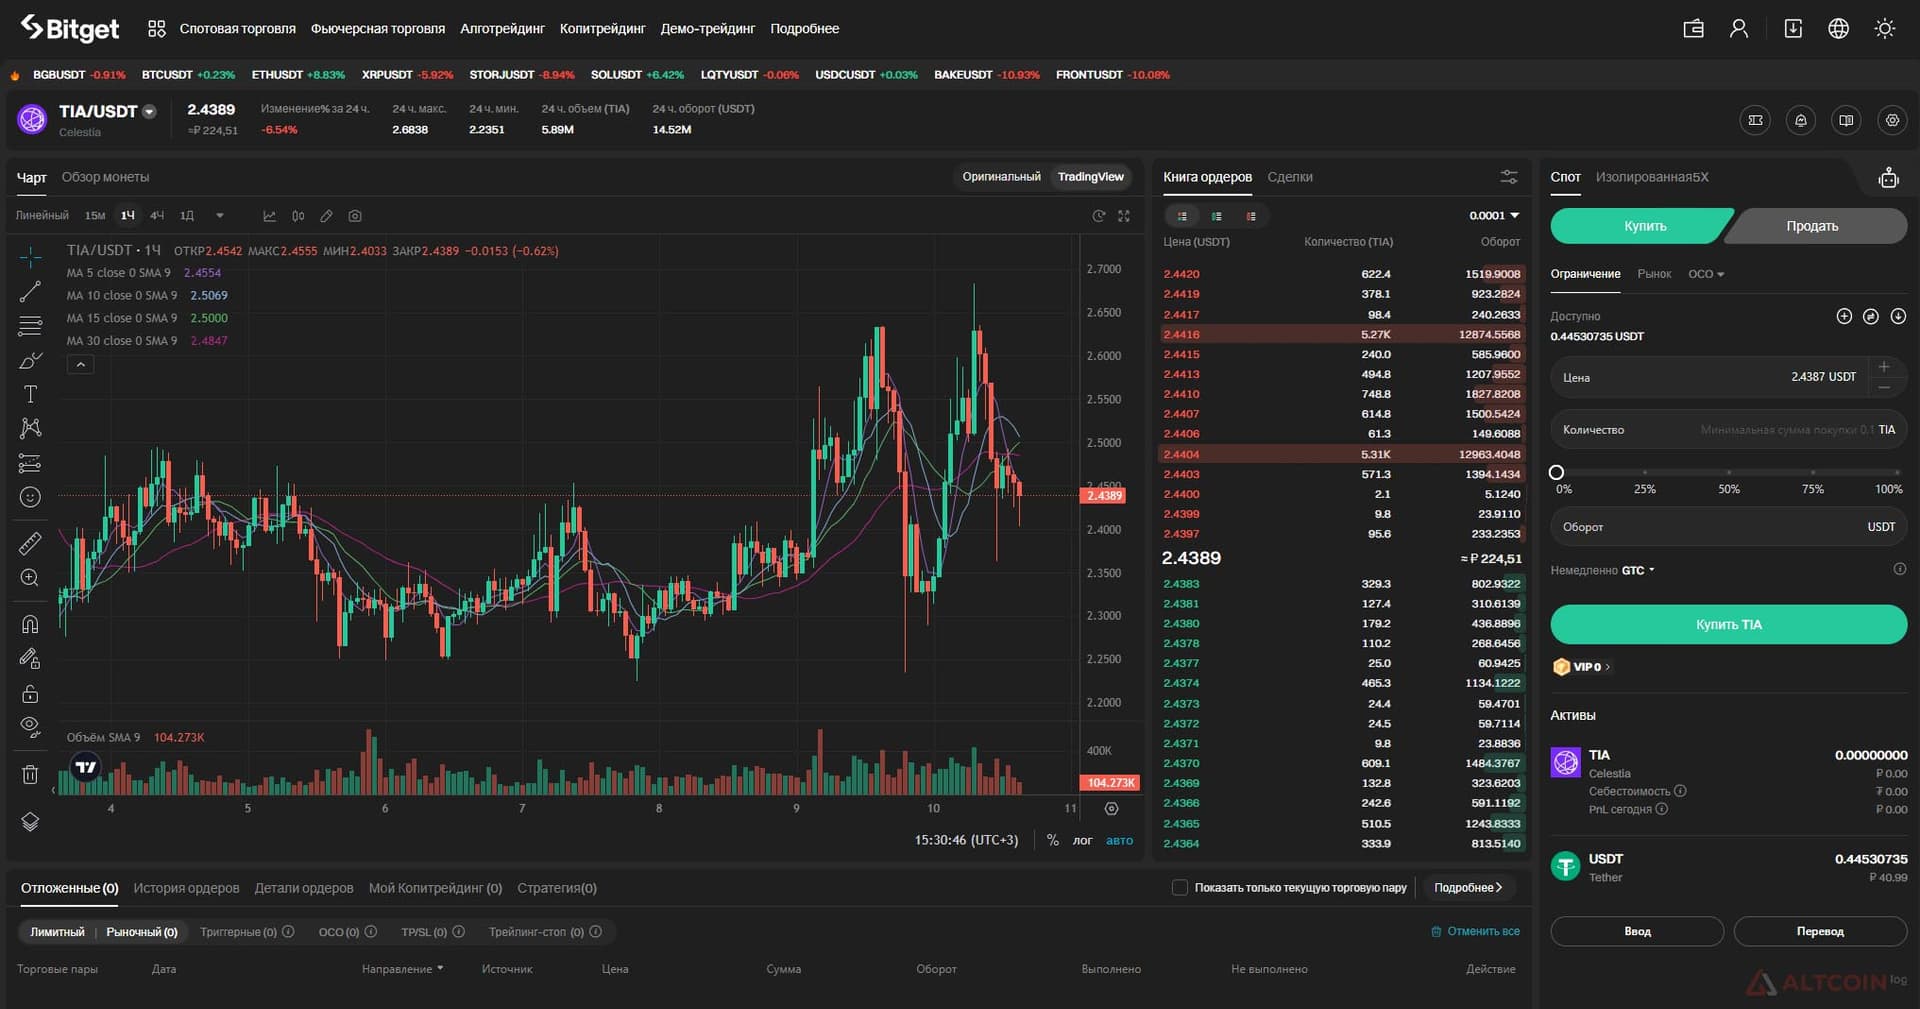Open the OCO order type dropdown

click(x=1706, y=274)
